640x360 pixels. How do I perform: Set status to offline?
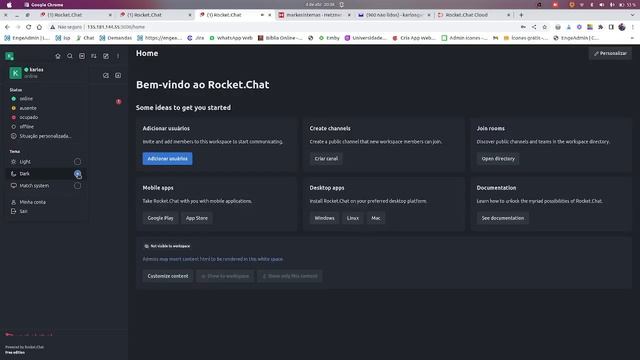click(x=27, y=127)
